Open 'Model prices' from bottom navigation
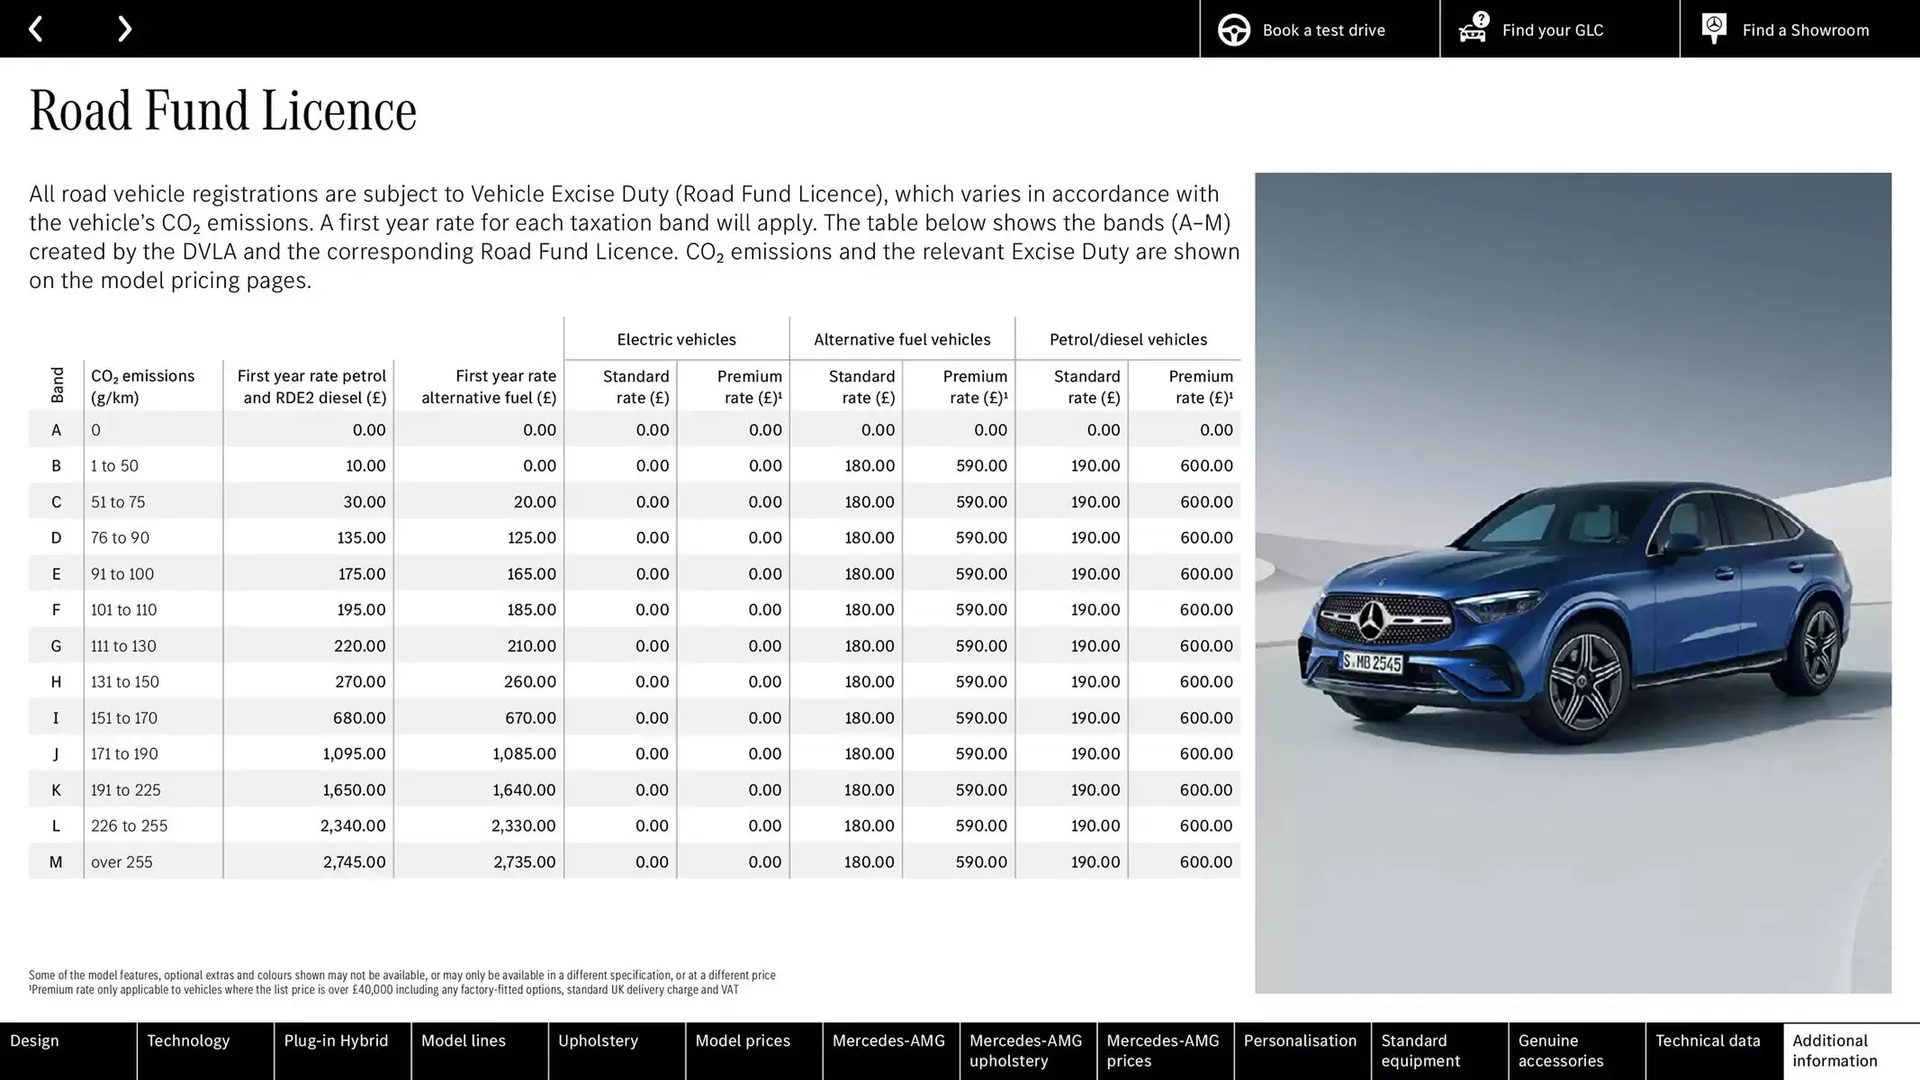This screenshot has width=1920, height=1080. [x=742, y=1040]
